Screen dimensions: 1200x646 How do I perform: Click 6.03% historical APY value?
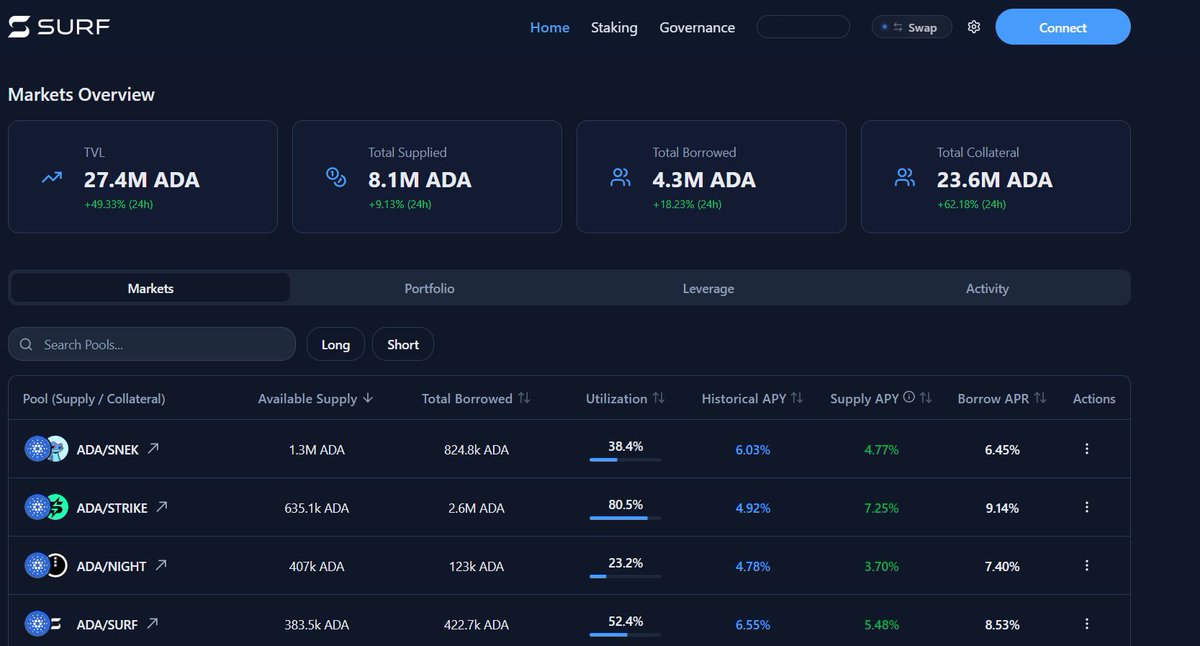point(753,450)
